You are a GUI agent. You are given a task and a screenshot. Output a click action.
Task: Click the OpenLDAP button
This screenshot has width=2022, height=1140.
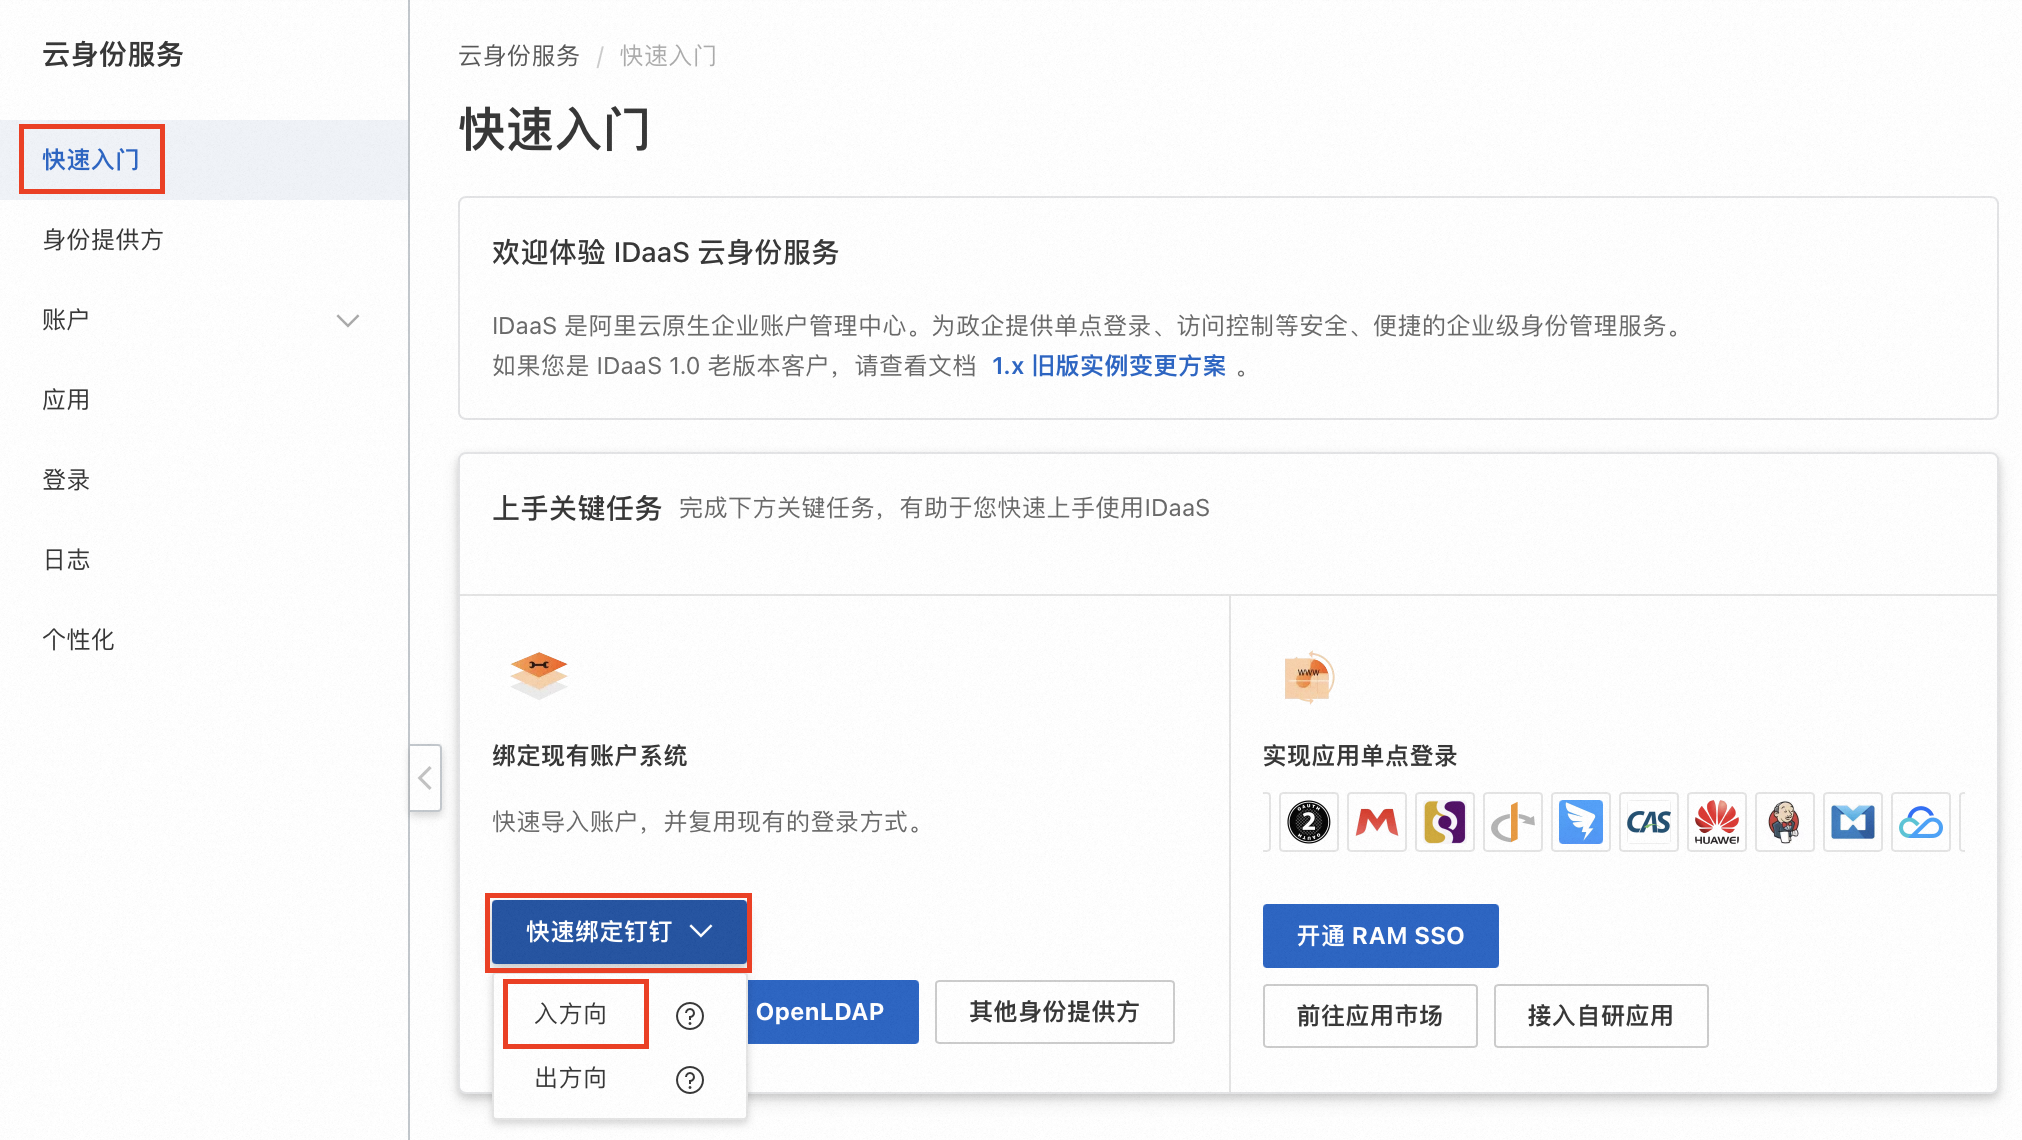(832, 1012)
